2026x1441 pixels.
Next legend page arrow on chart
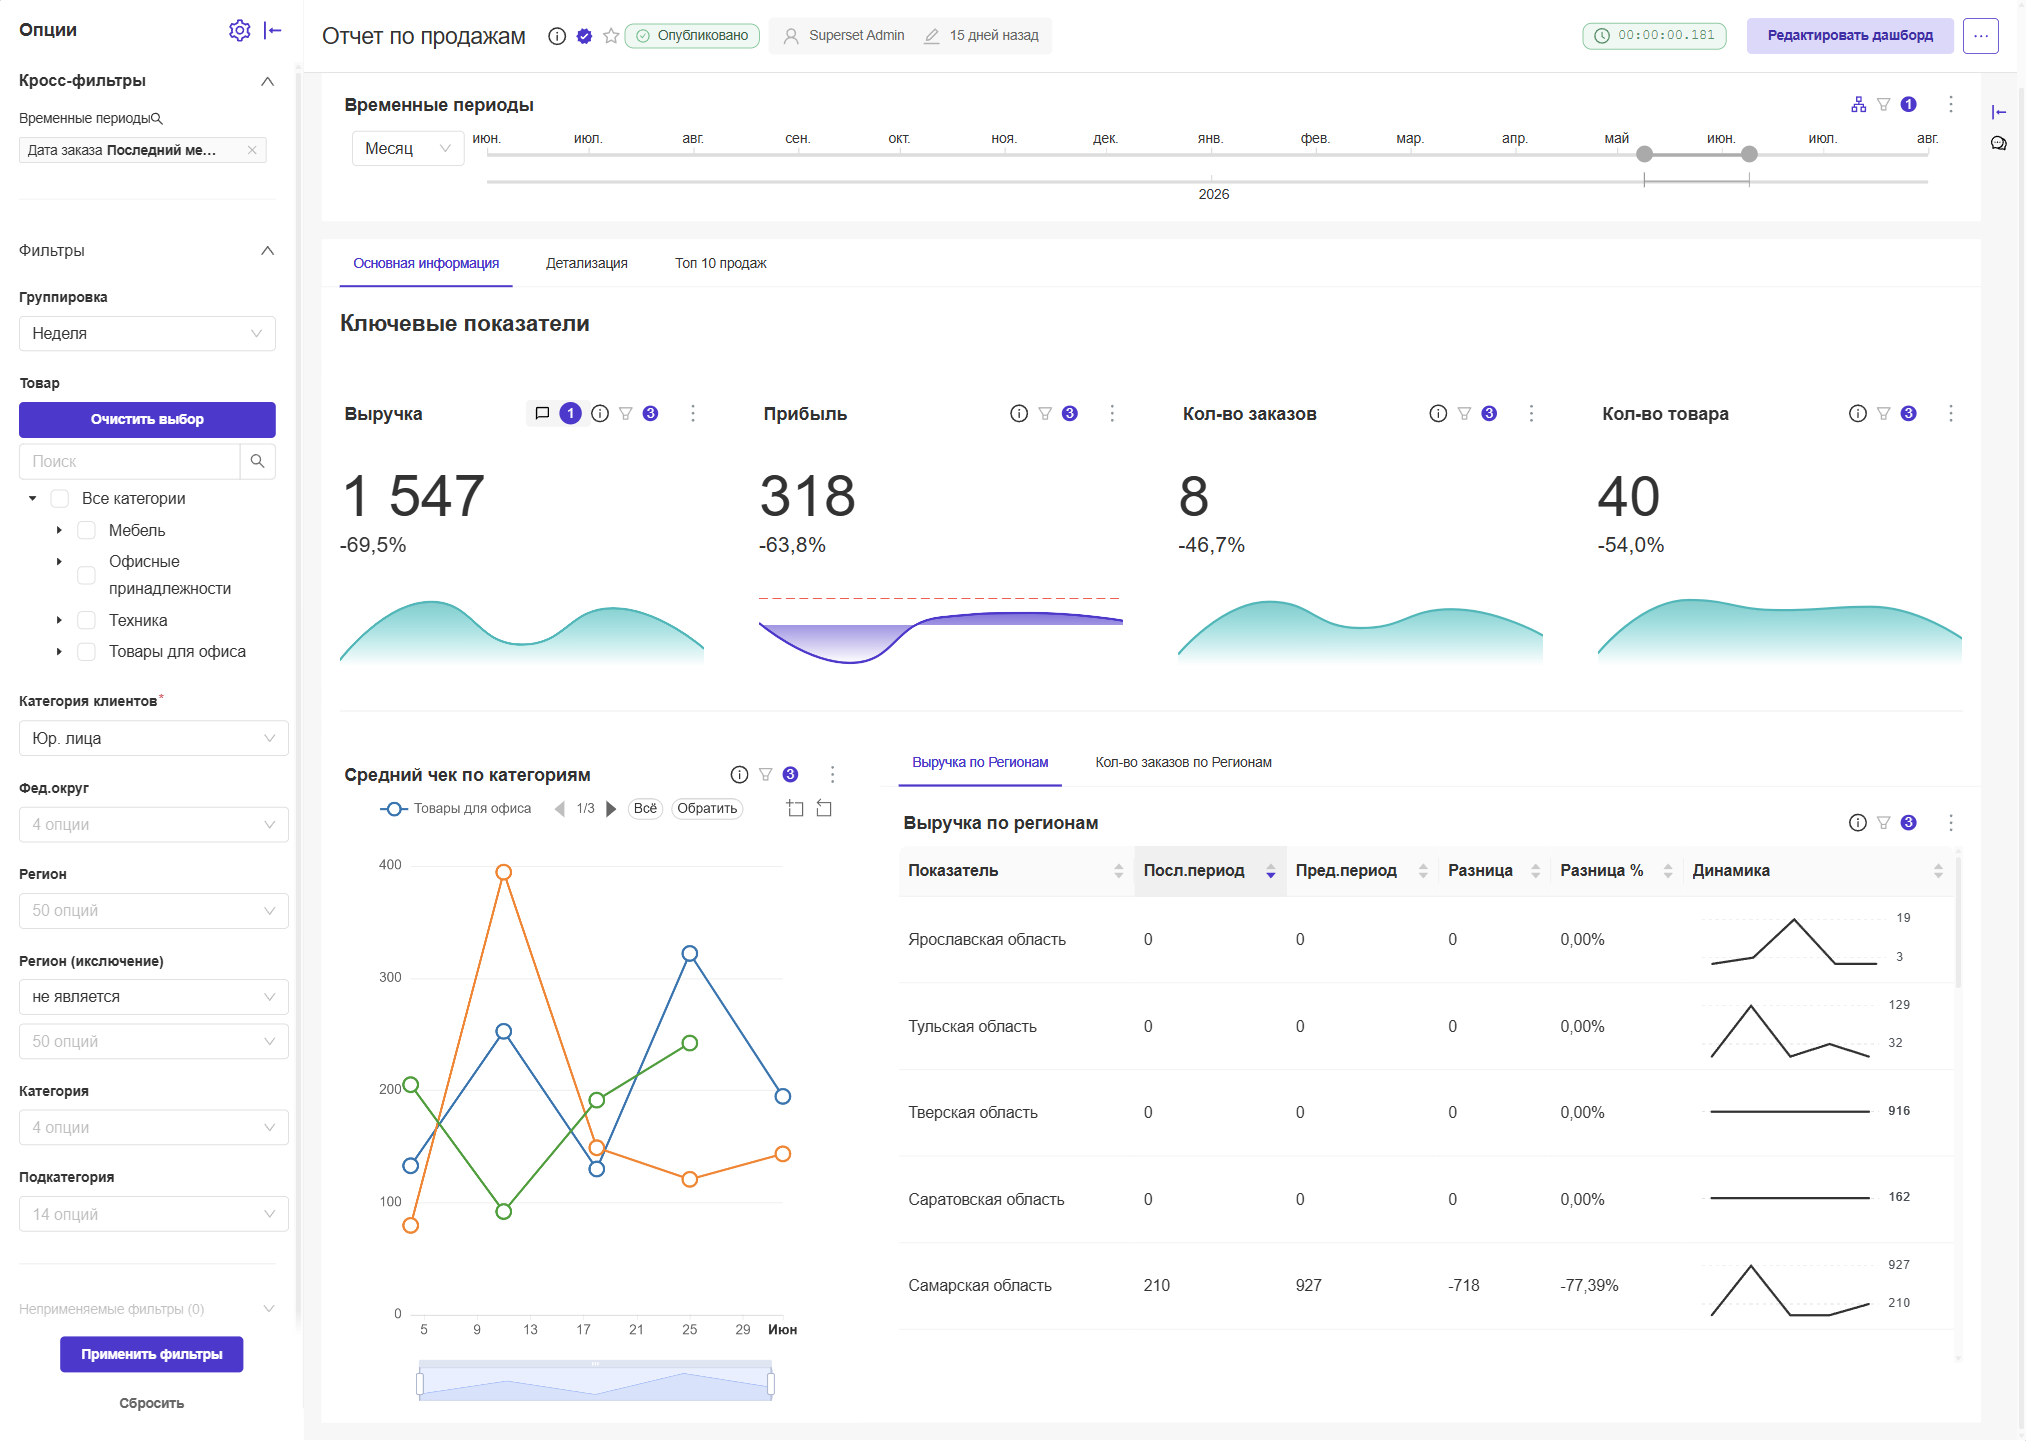point(611,808)
